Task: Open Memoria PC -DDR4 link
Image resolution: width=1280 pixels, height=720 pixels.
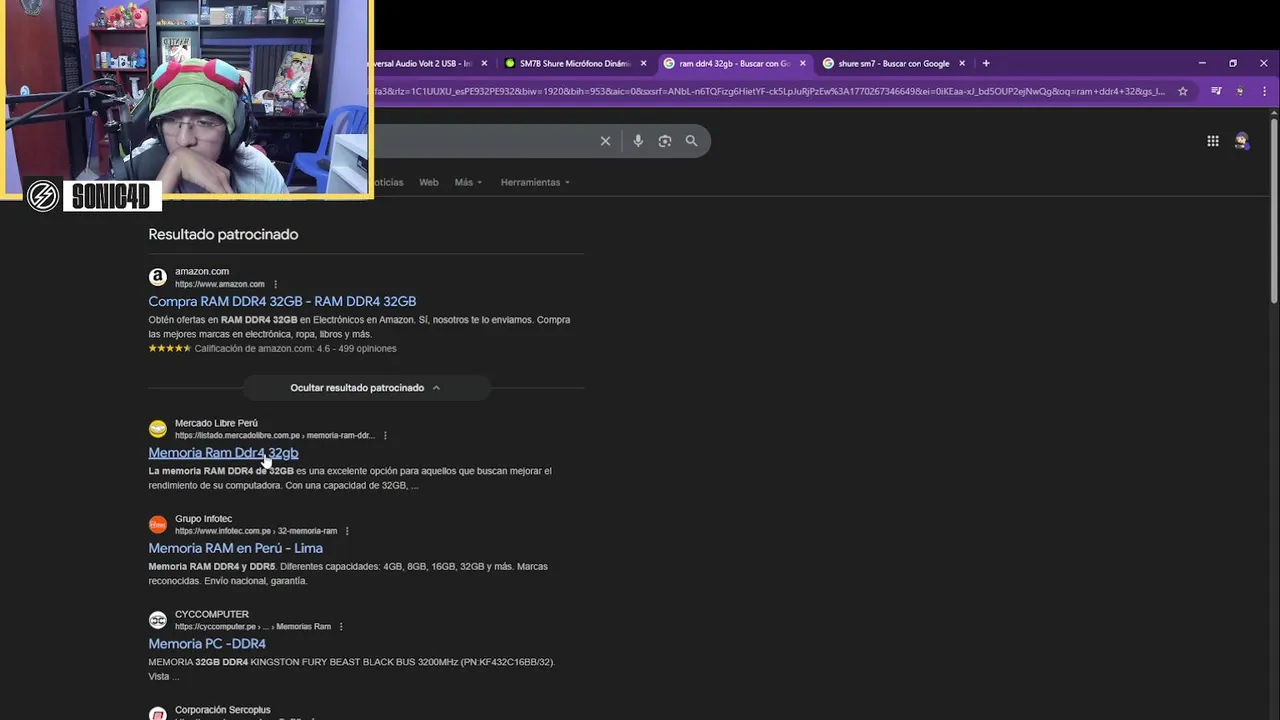Action: [x=207, y=644]
